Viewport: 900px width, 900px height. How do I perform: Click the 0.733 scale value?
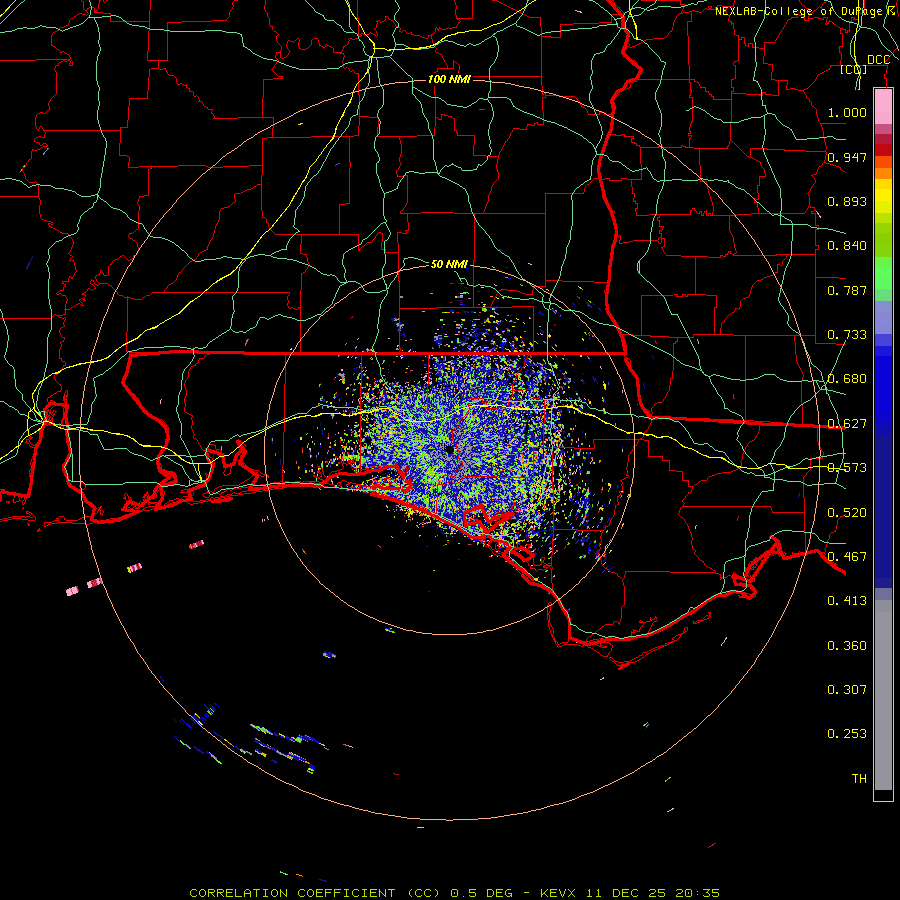(847, 335)
